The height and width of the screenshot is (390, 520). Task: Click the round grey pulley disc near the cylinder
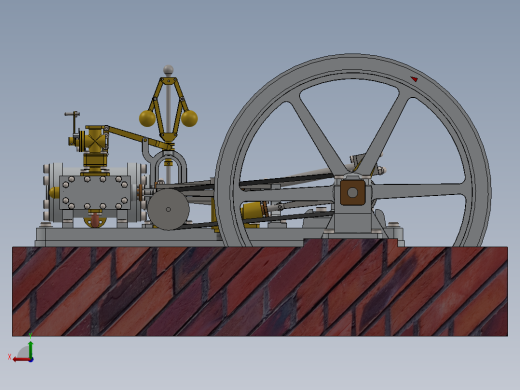[168, 209]
